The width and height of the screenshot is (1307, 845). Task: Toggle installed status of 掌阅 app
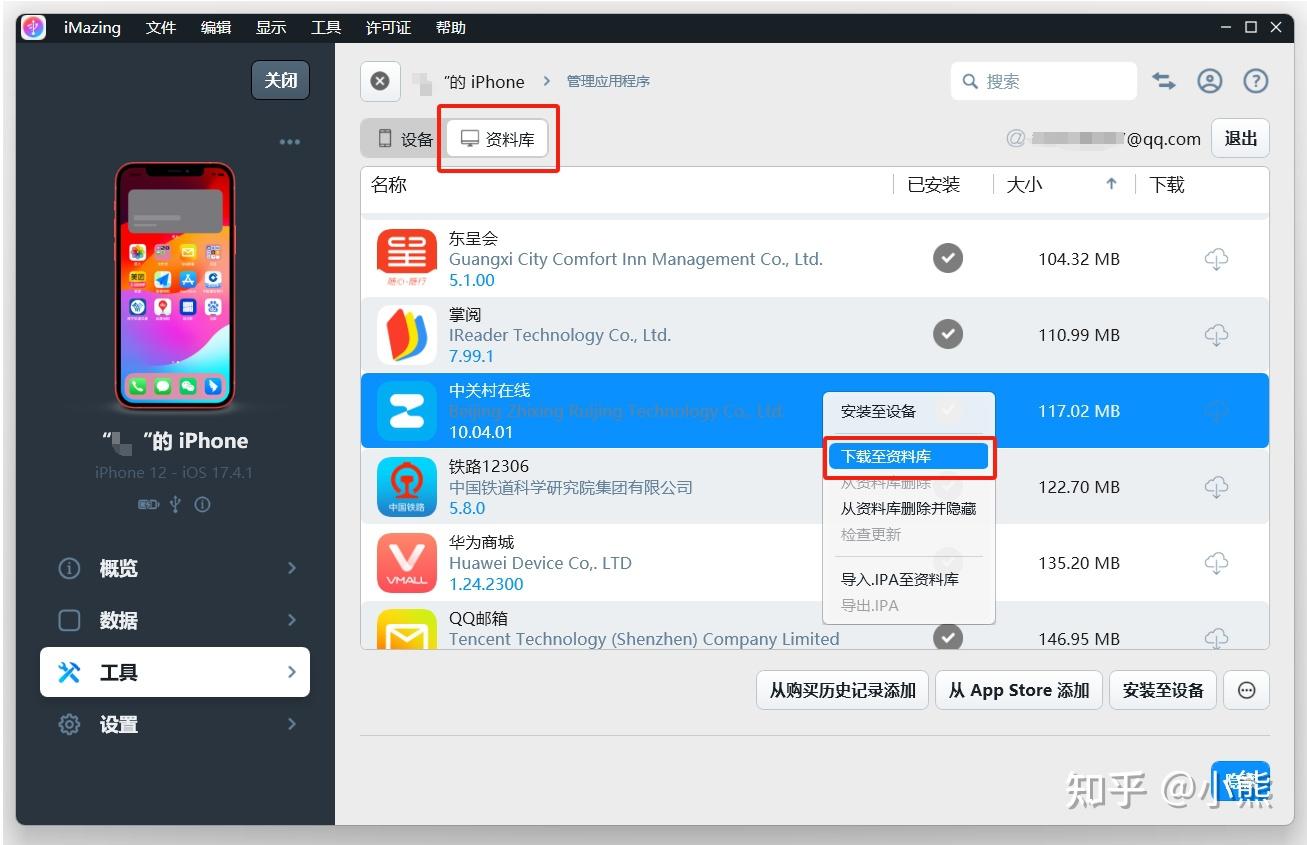tap(947, 334)
